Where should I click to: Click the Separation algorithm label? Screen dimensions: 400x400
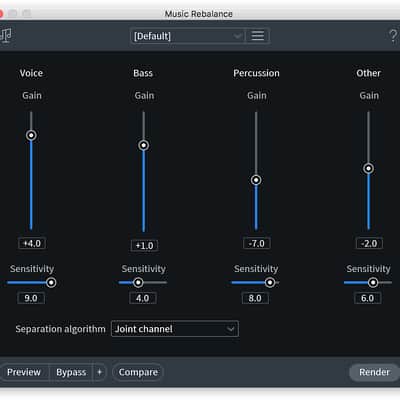[x=60, y=329]
